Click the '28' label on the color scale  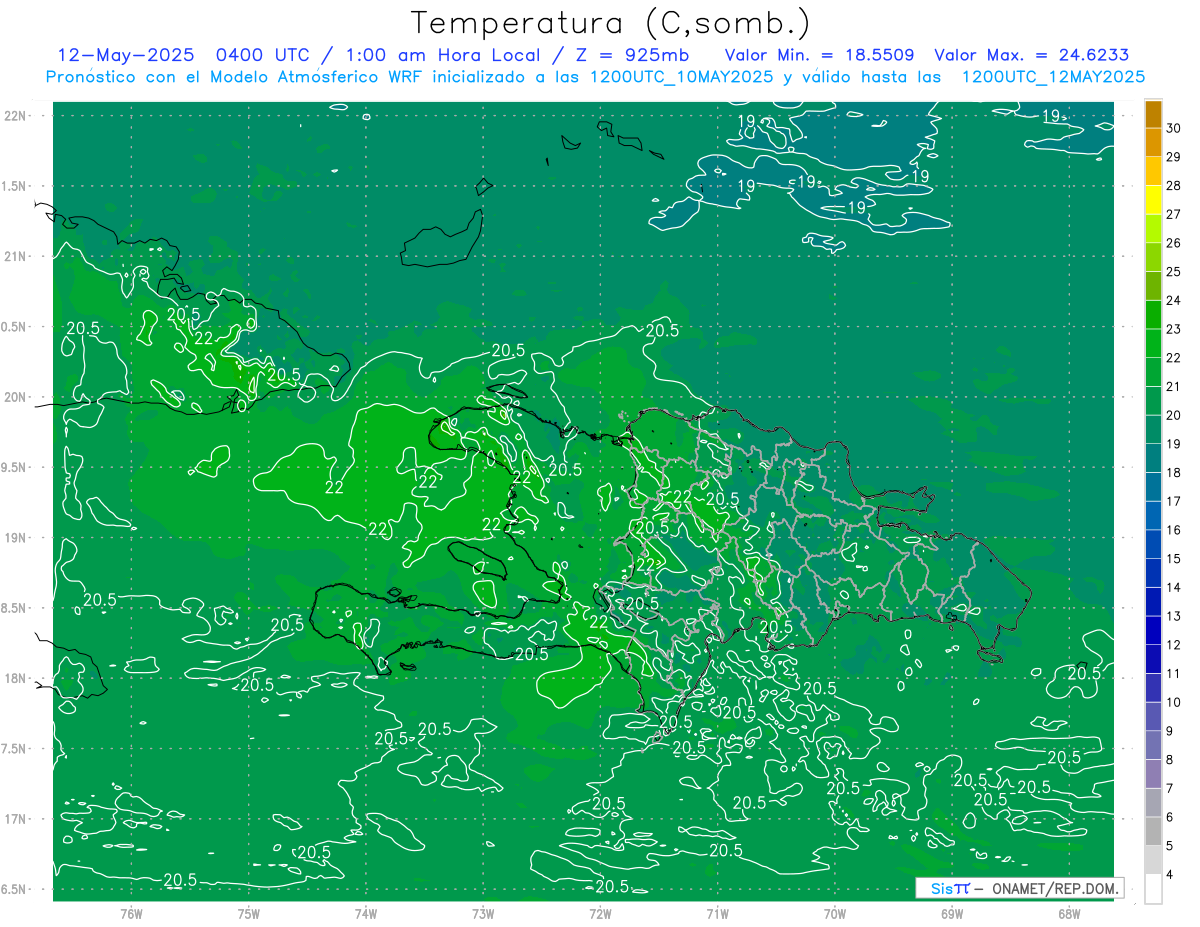tap(1174, 186)
